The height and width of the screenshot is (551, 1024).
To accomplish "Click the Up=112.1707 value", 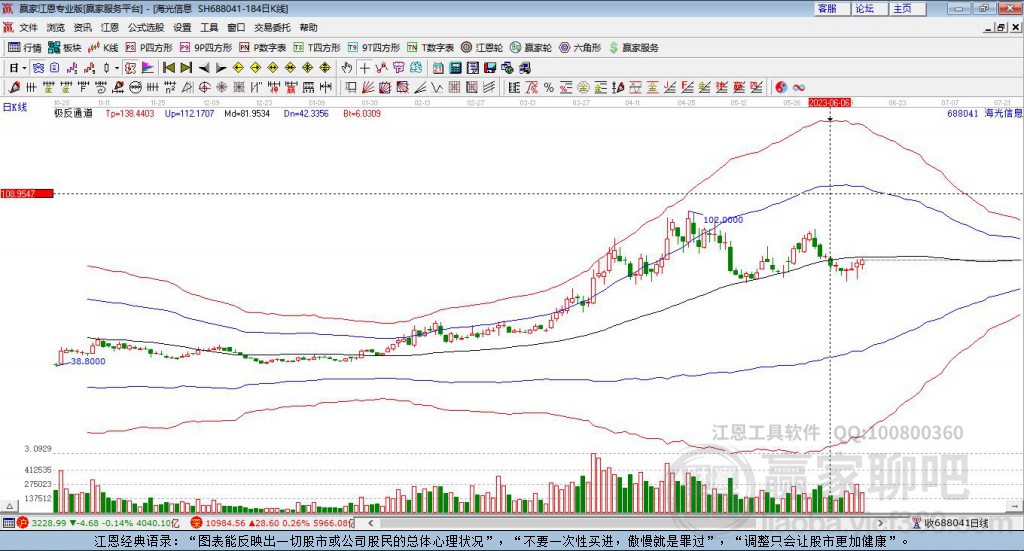I will click(x=189, y=114).
